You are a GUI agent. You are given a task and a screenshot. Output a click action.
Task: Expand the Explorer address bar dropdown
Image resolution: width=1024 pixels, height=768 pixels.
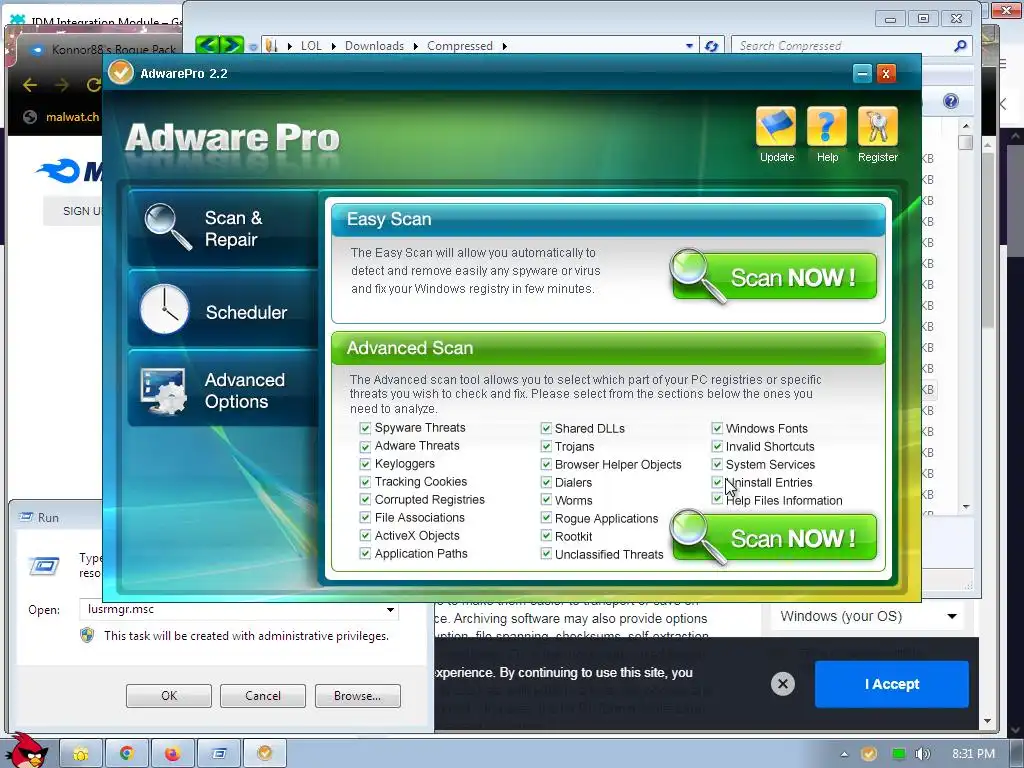[x=689, y=46]
